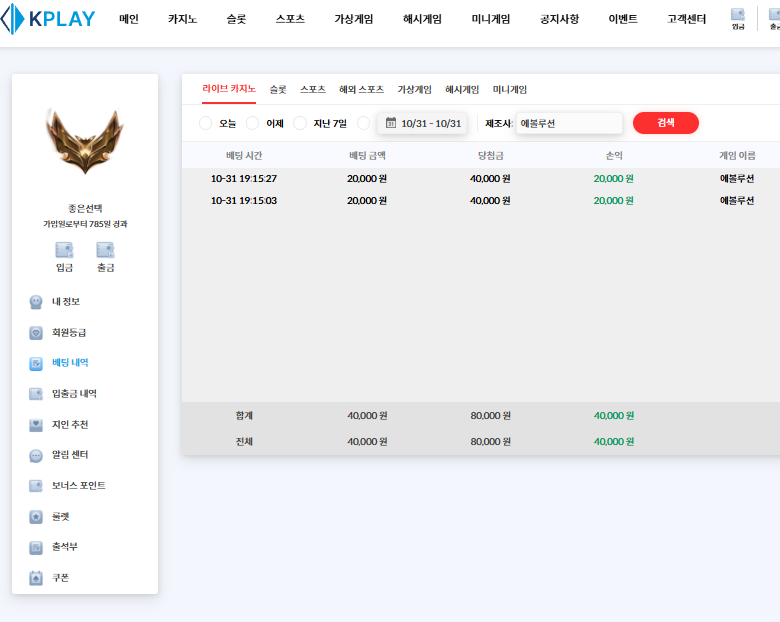Select the custom date range radio button

364,123
